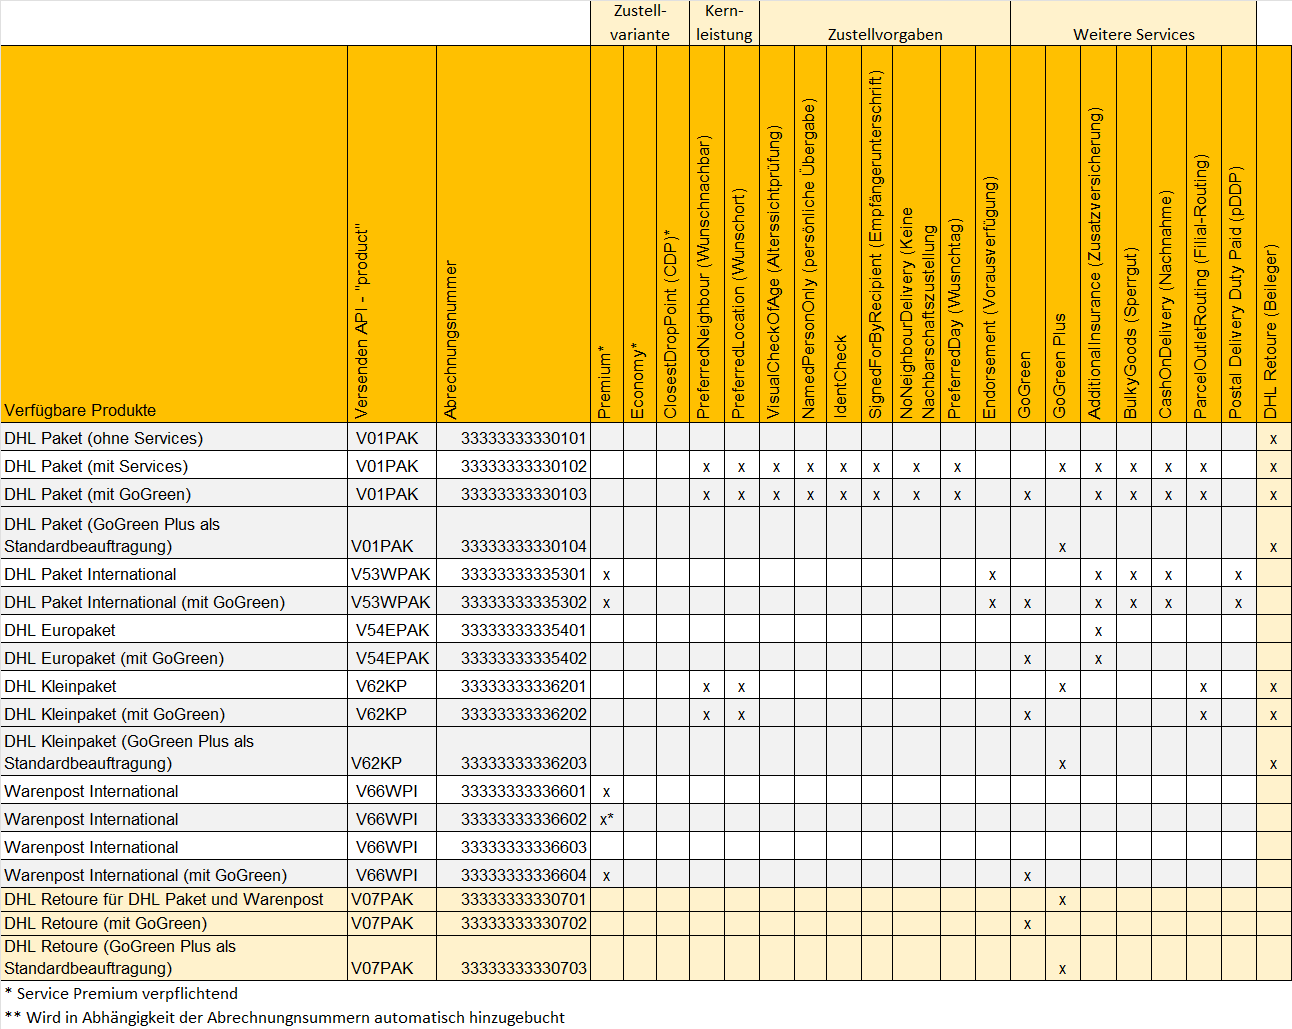1292x1029 pixels.
Task: Select the 'IdentCheck' column header
Action: [x=844, y=234]
